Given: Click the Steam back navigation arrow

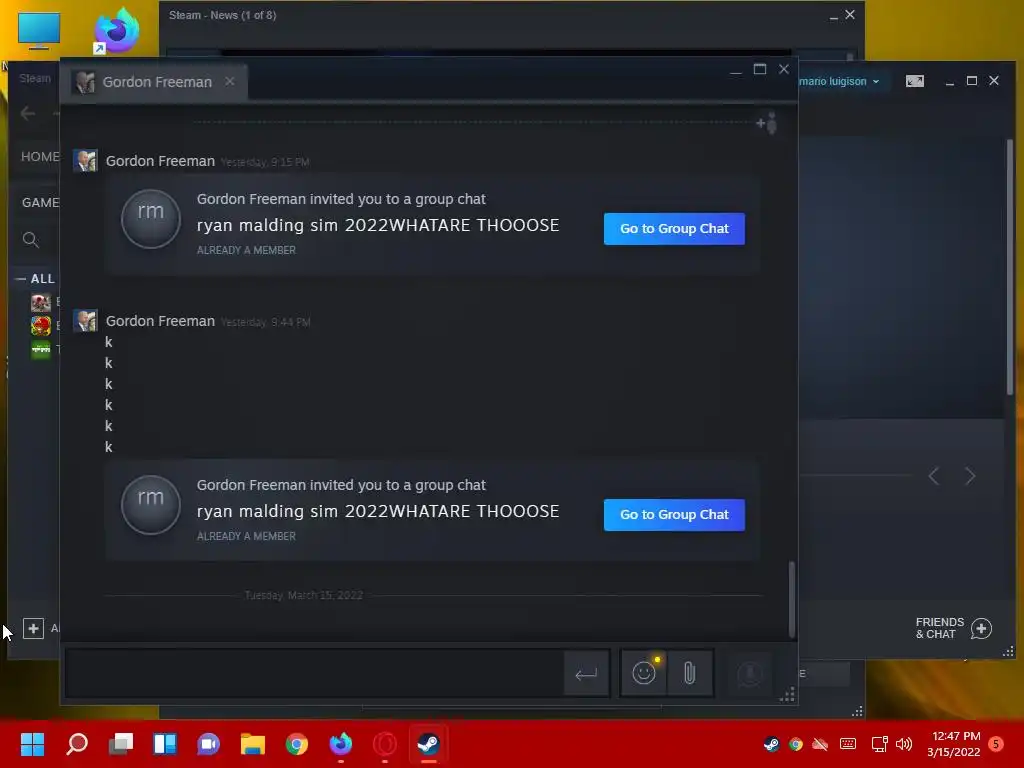Looking at the screenshot, I should click(27, 114).
